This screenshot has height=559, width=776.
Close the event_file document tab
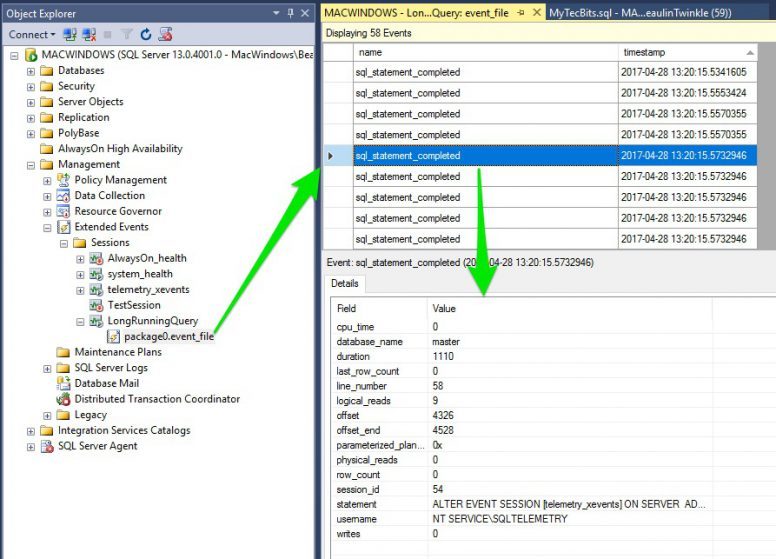[536, 13]
